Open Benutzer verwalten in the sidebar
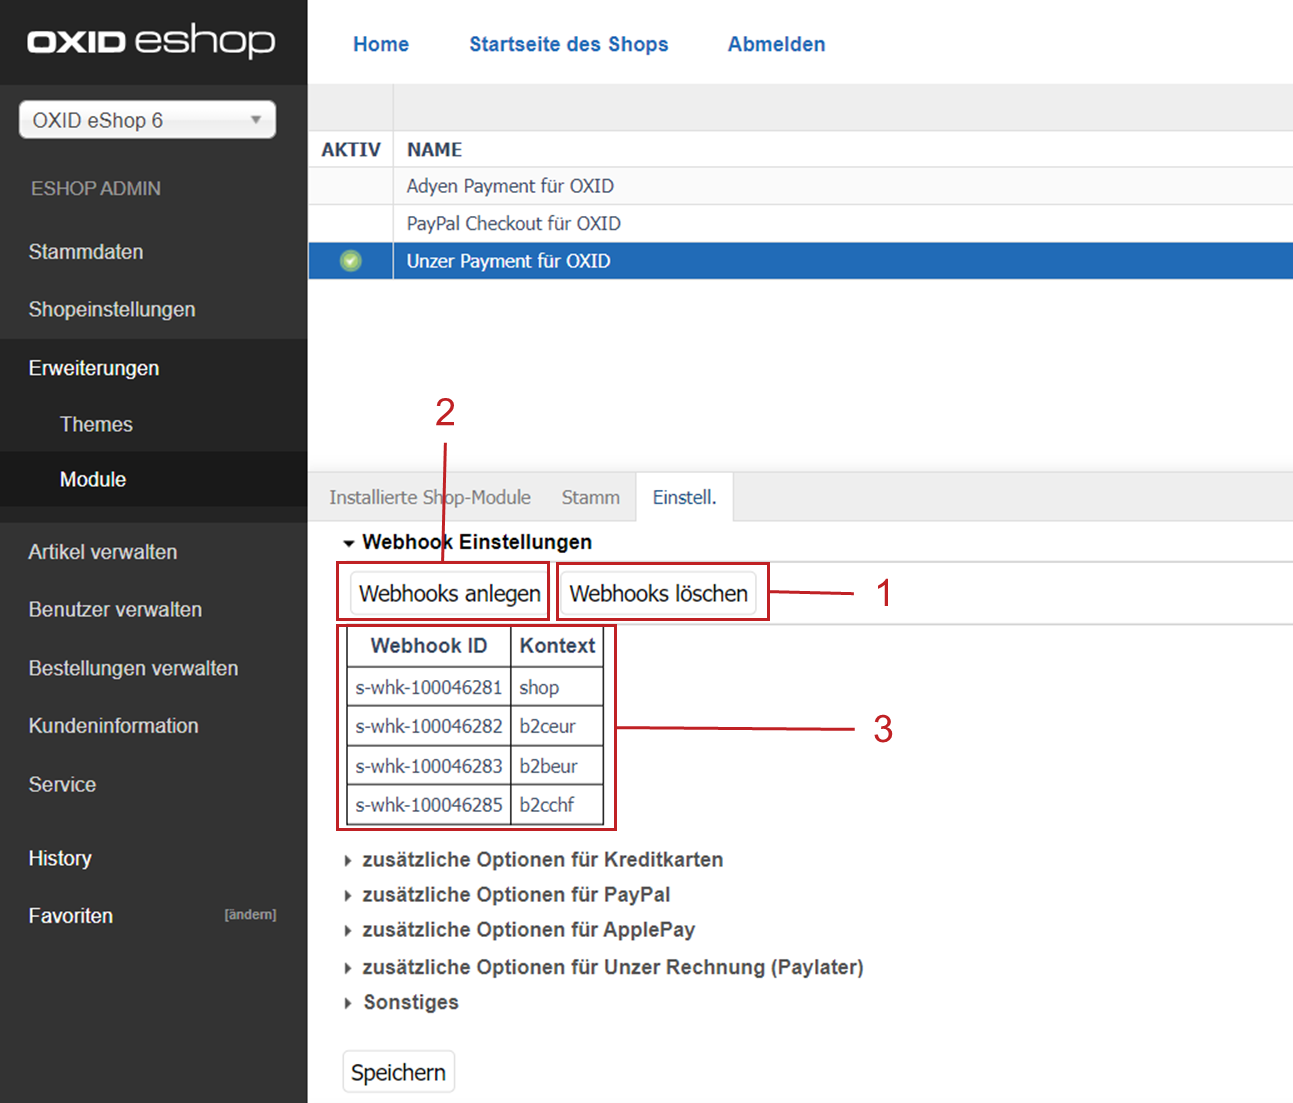 click(x=115, y=610)
